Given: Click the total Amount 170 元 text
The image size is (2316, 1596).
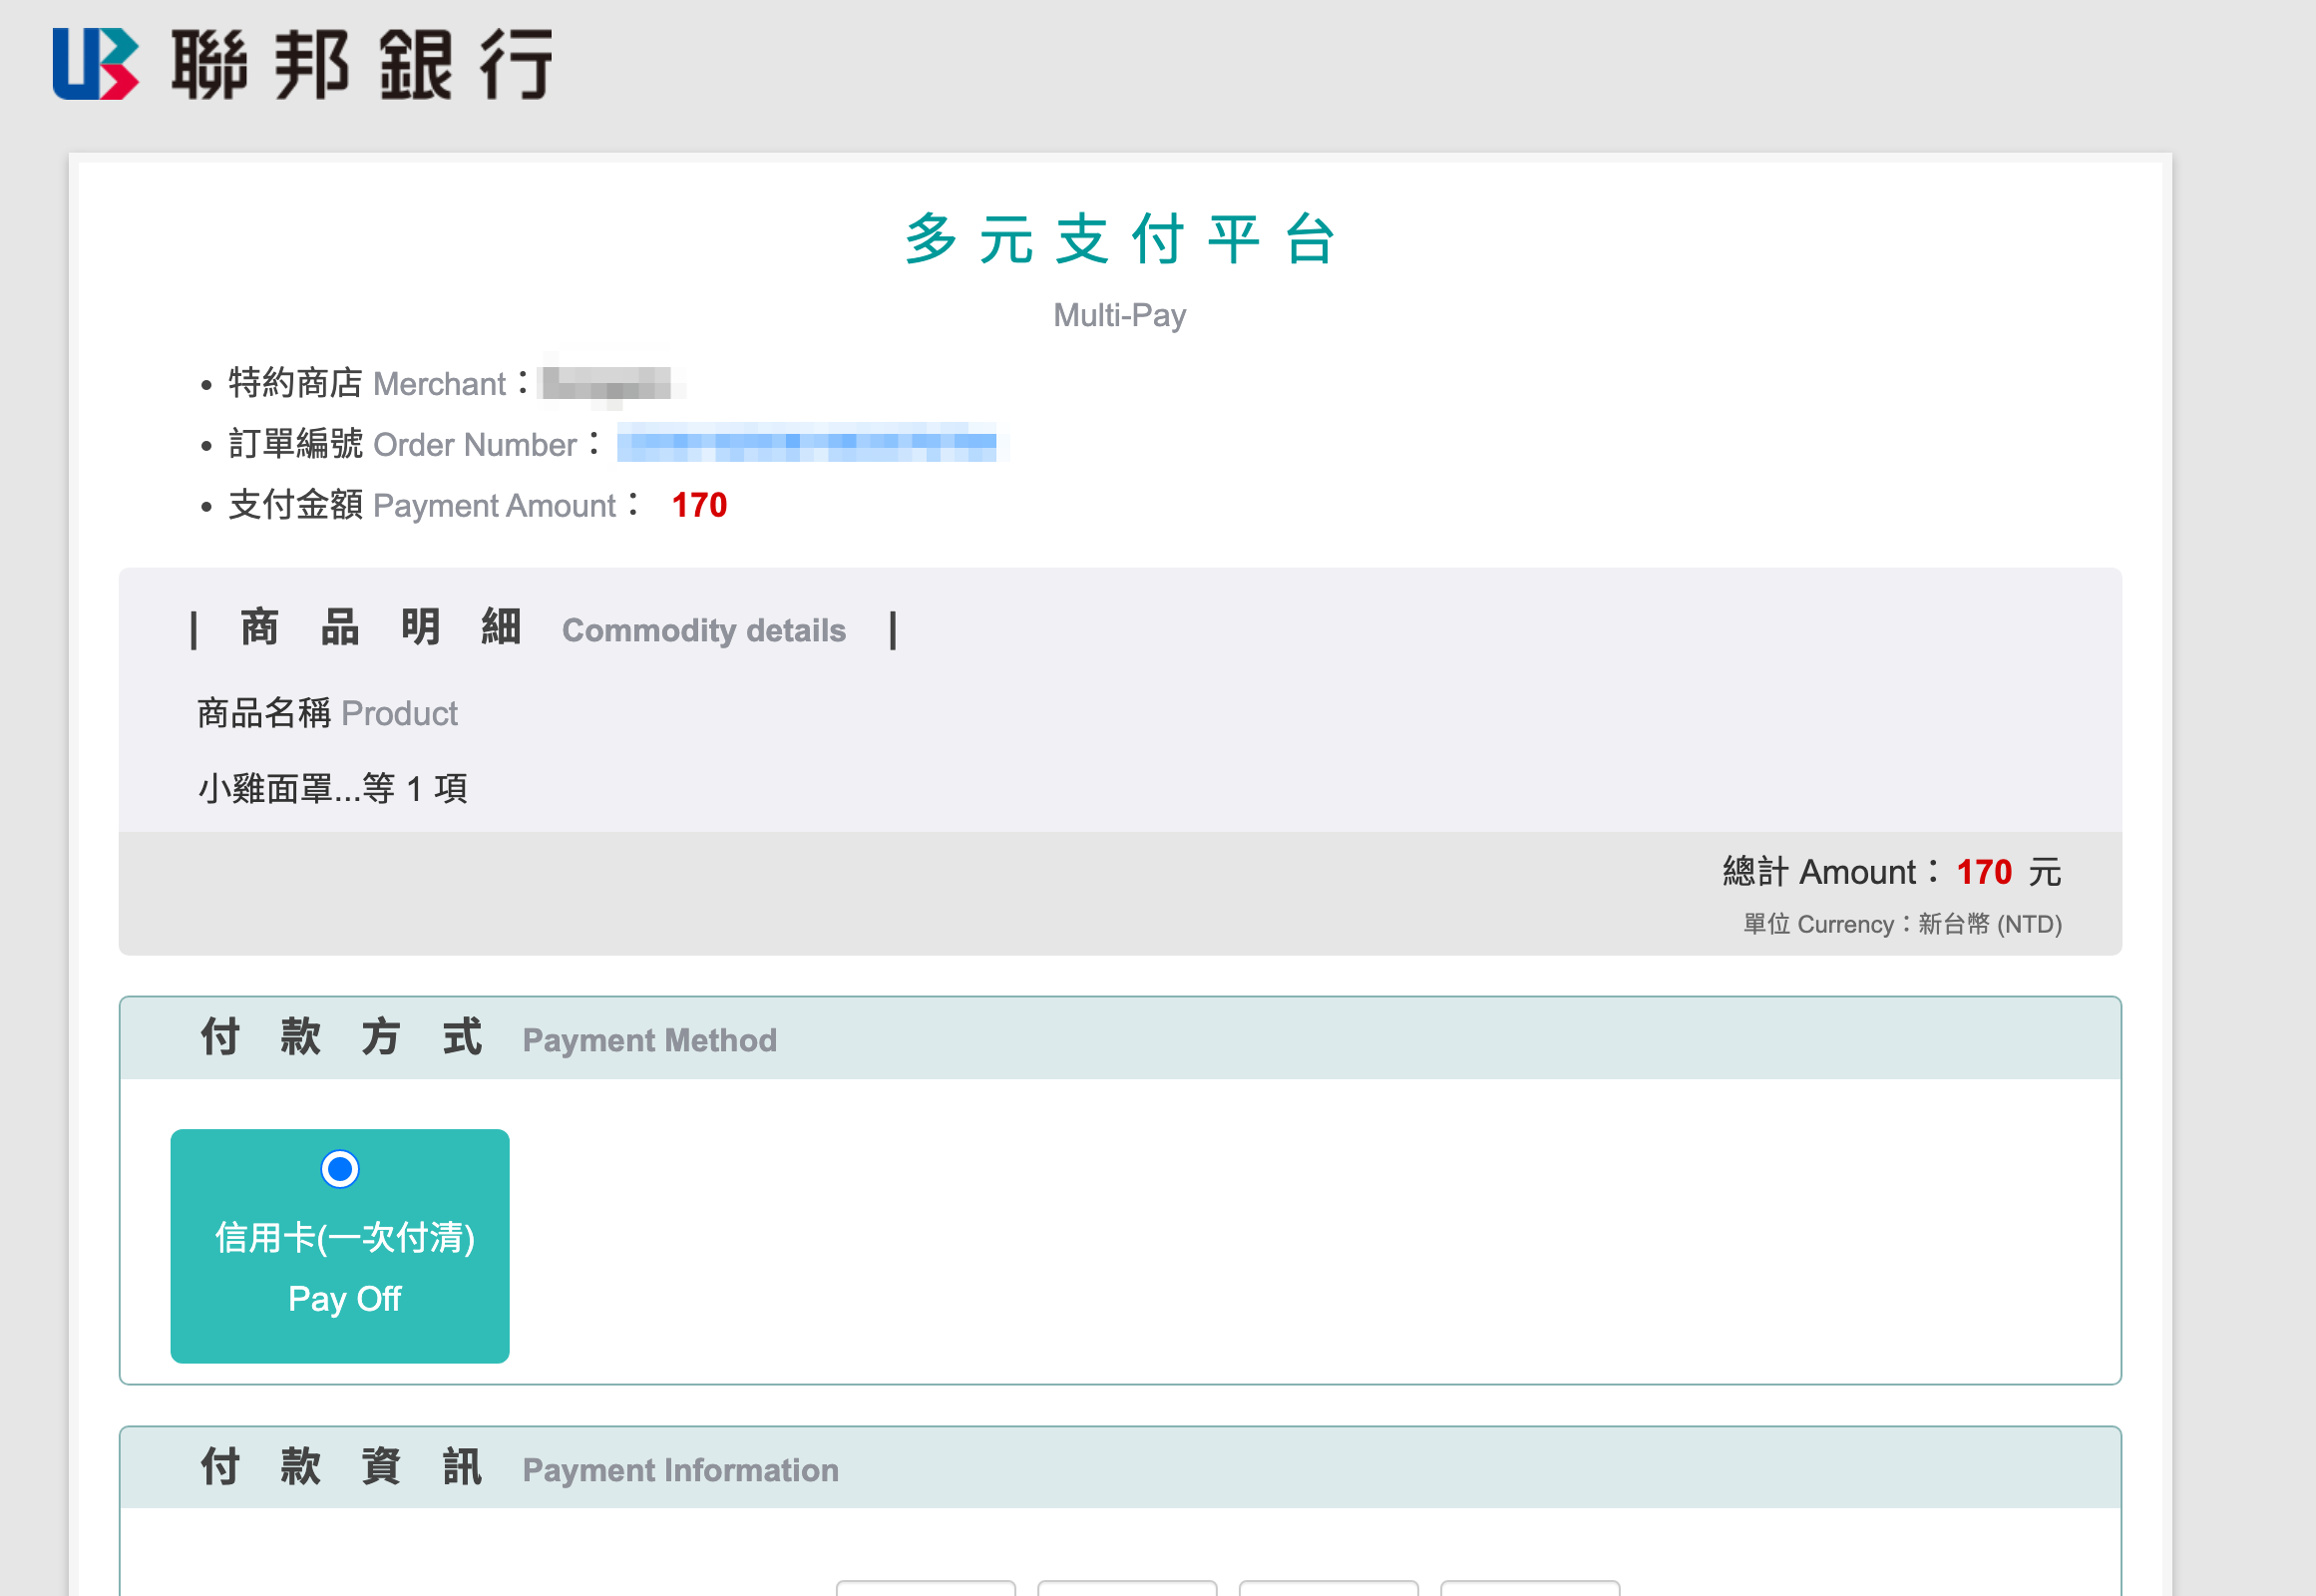Looking at the screenshot, I should point(1890,872).
